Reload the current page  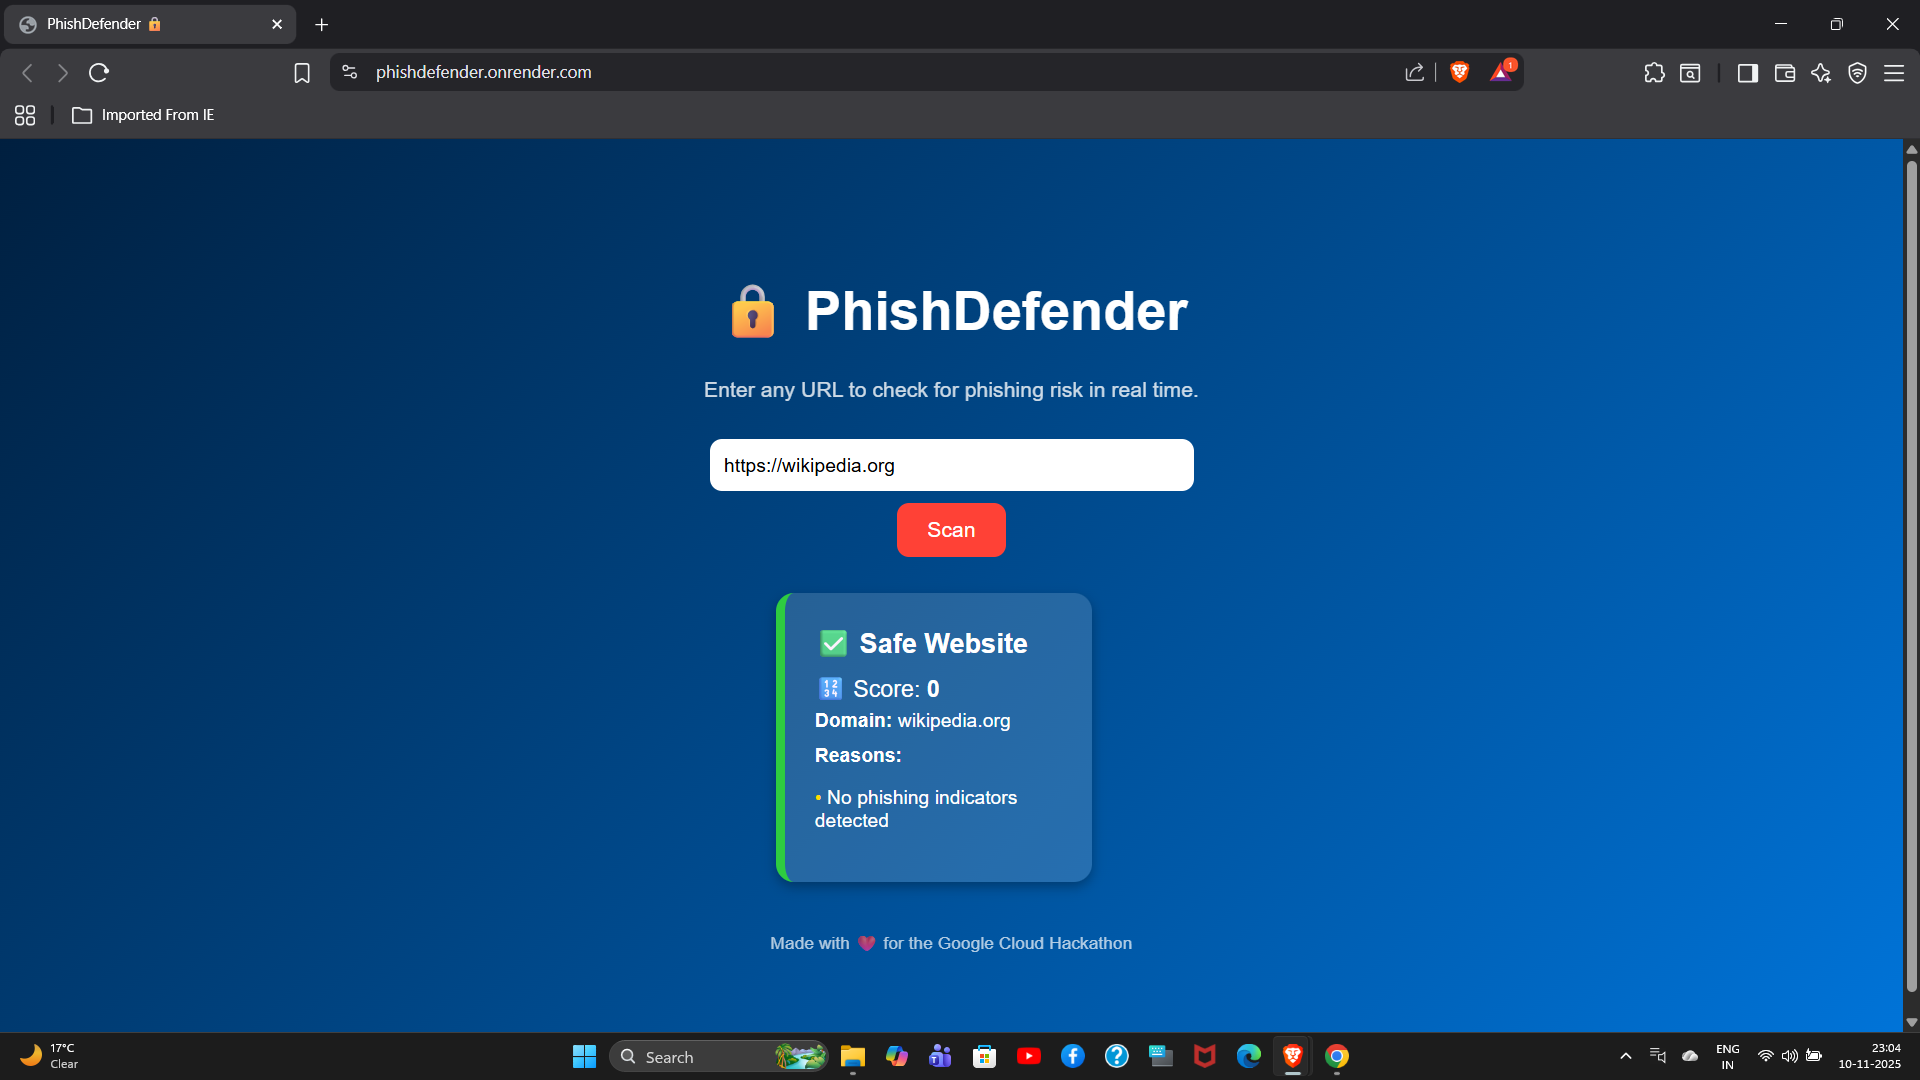pos(98,73)
